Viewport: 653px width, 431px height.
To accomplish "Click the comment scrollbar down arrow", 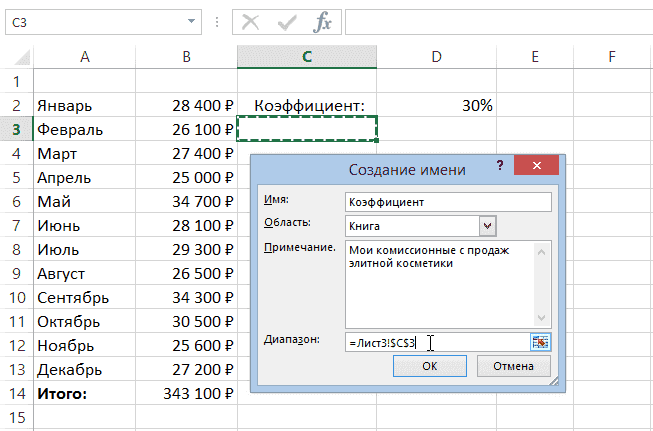I will click(541, 318).
